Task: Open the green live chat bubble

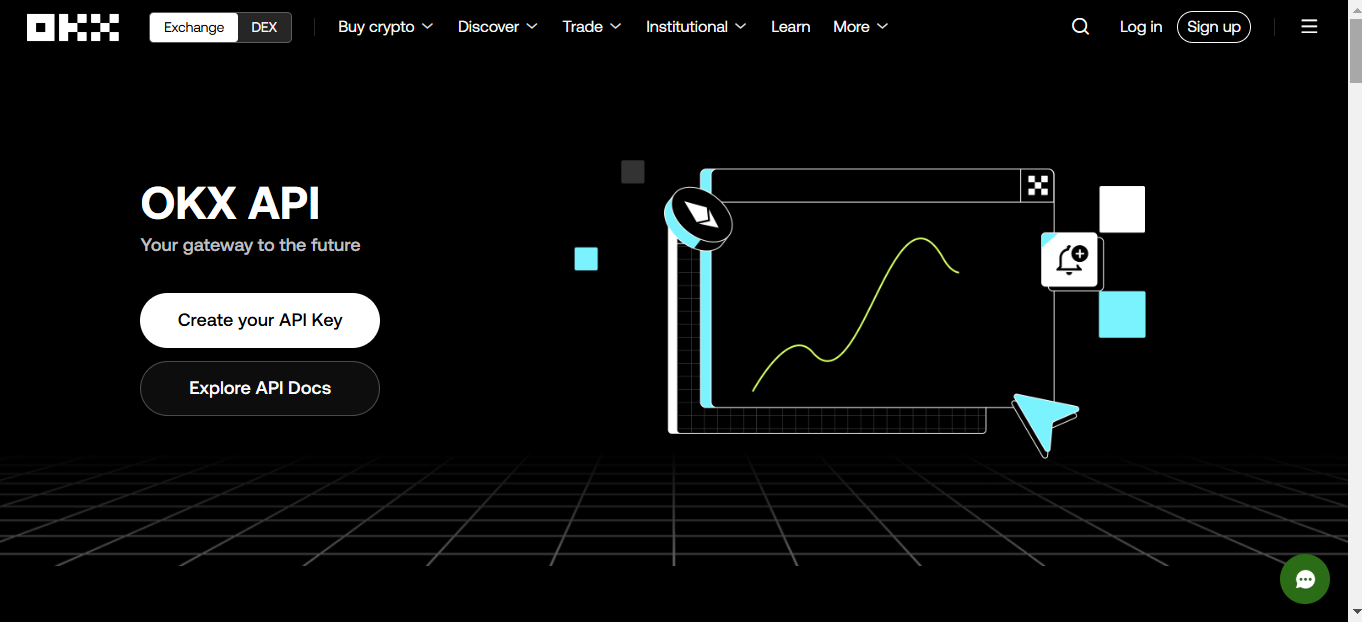Action: (1305, 579)
